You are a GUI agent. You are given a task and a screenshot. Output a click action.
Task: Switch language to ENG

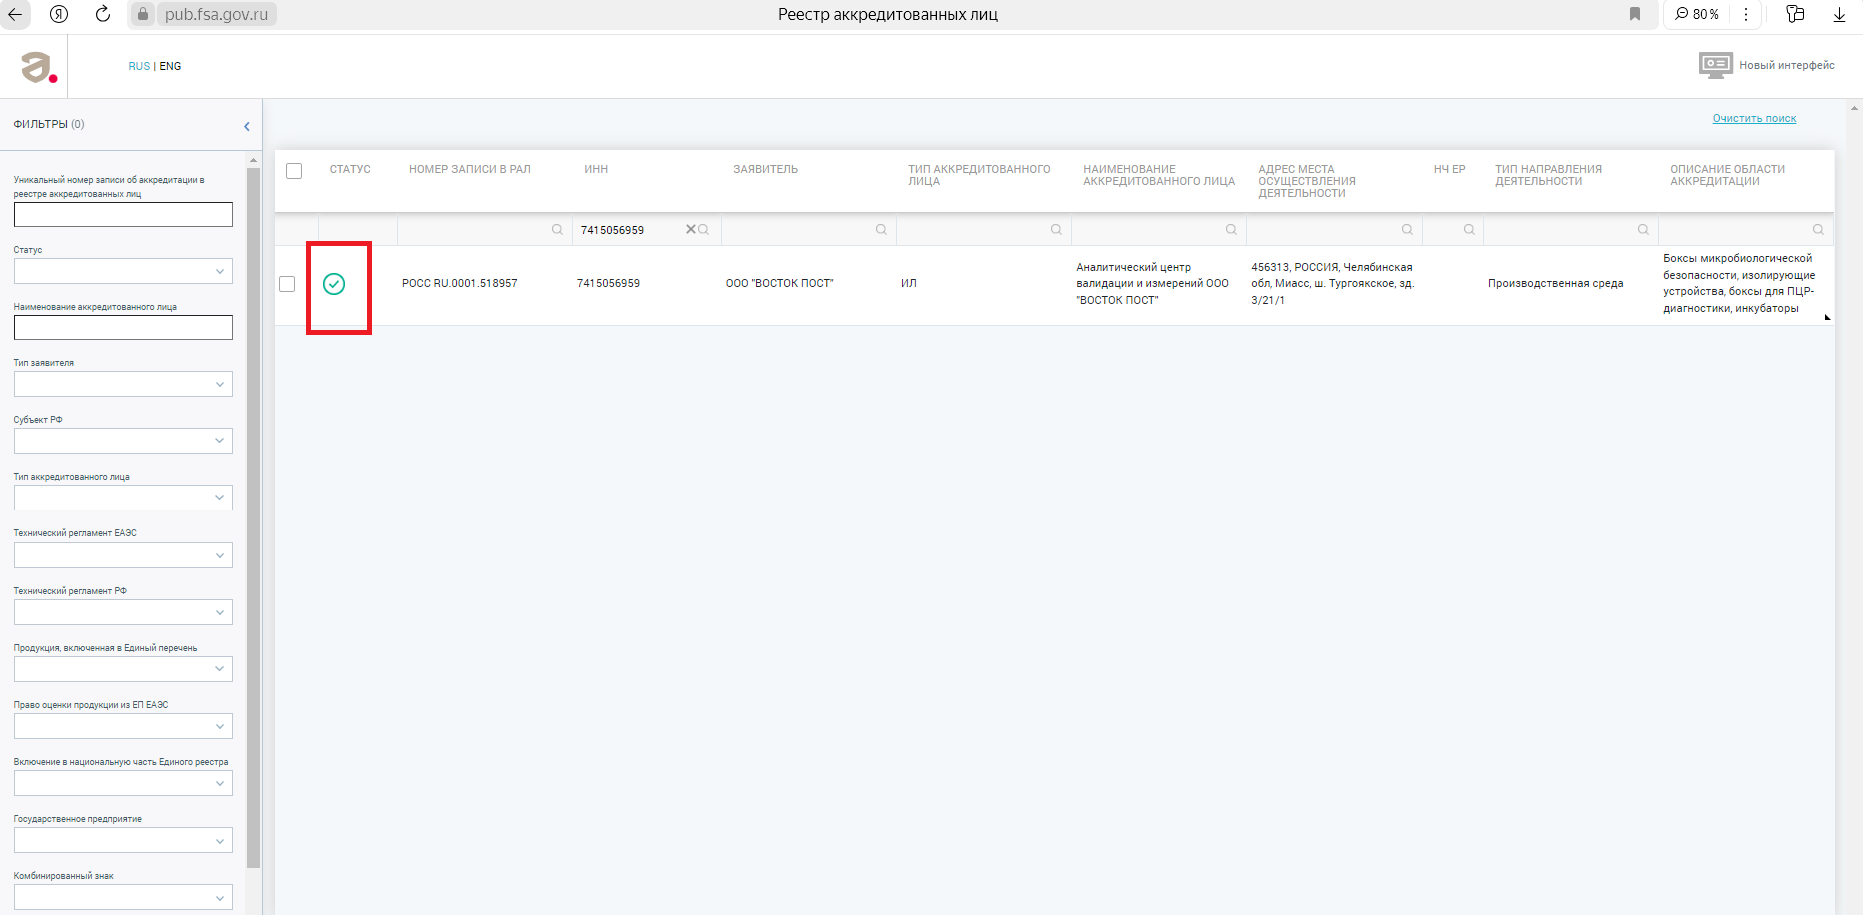pos(170,66)
